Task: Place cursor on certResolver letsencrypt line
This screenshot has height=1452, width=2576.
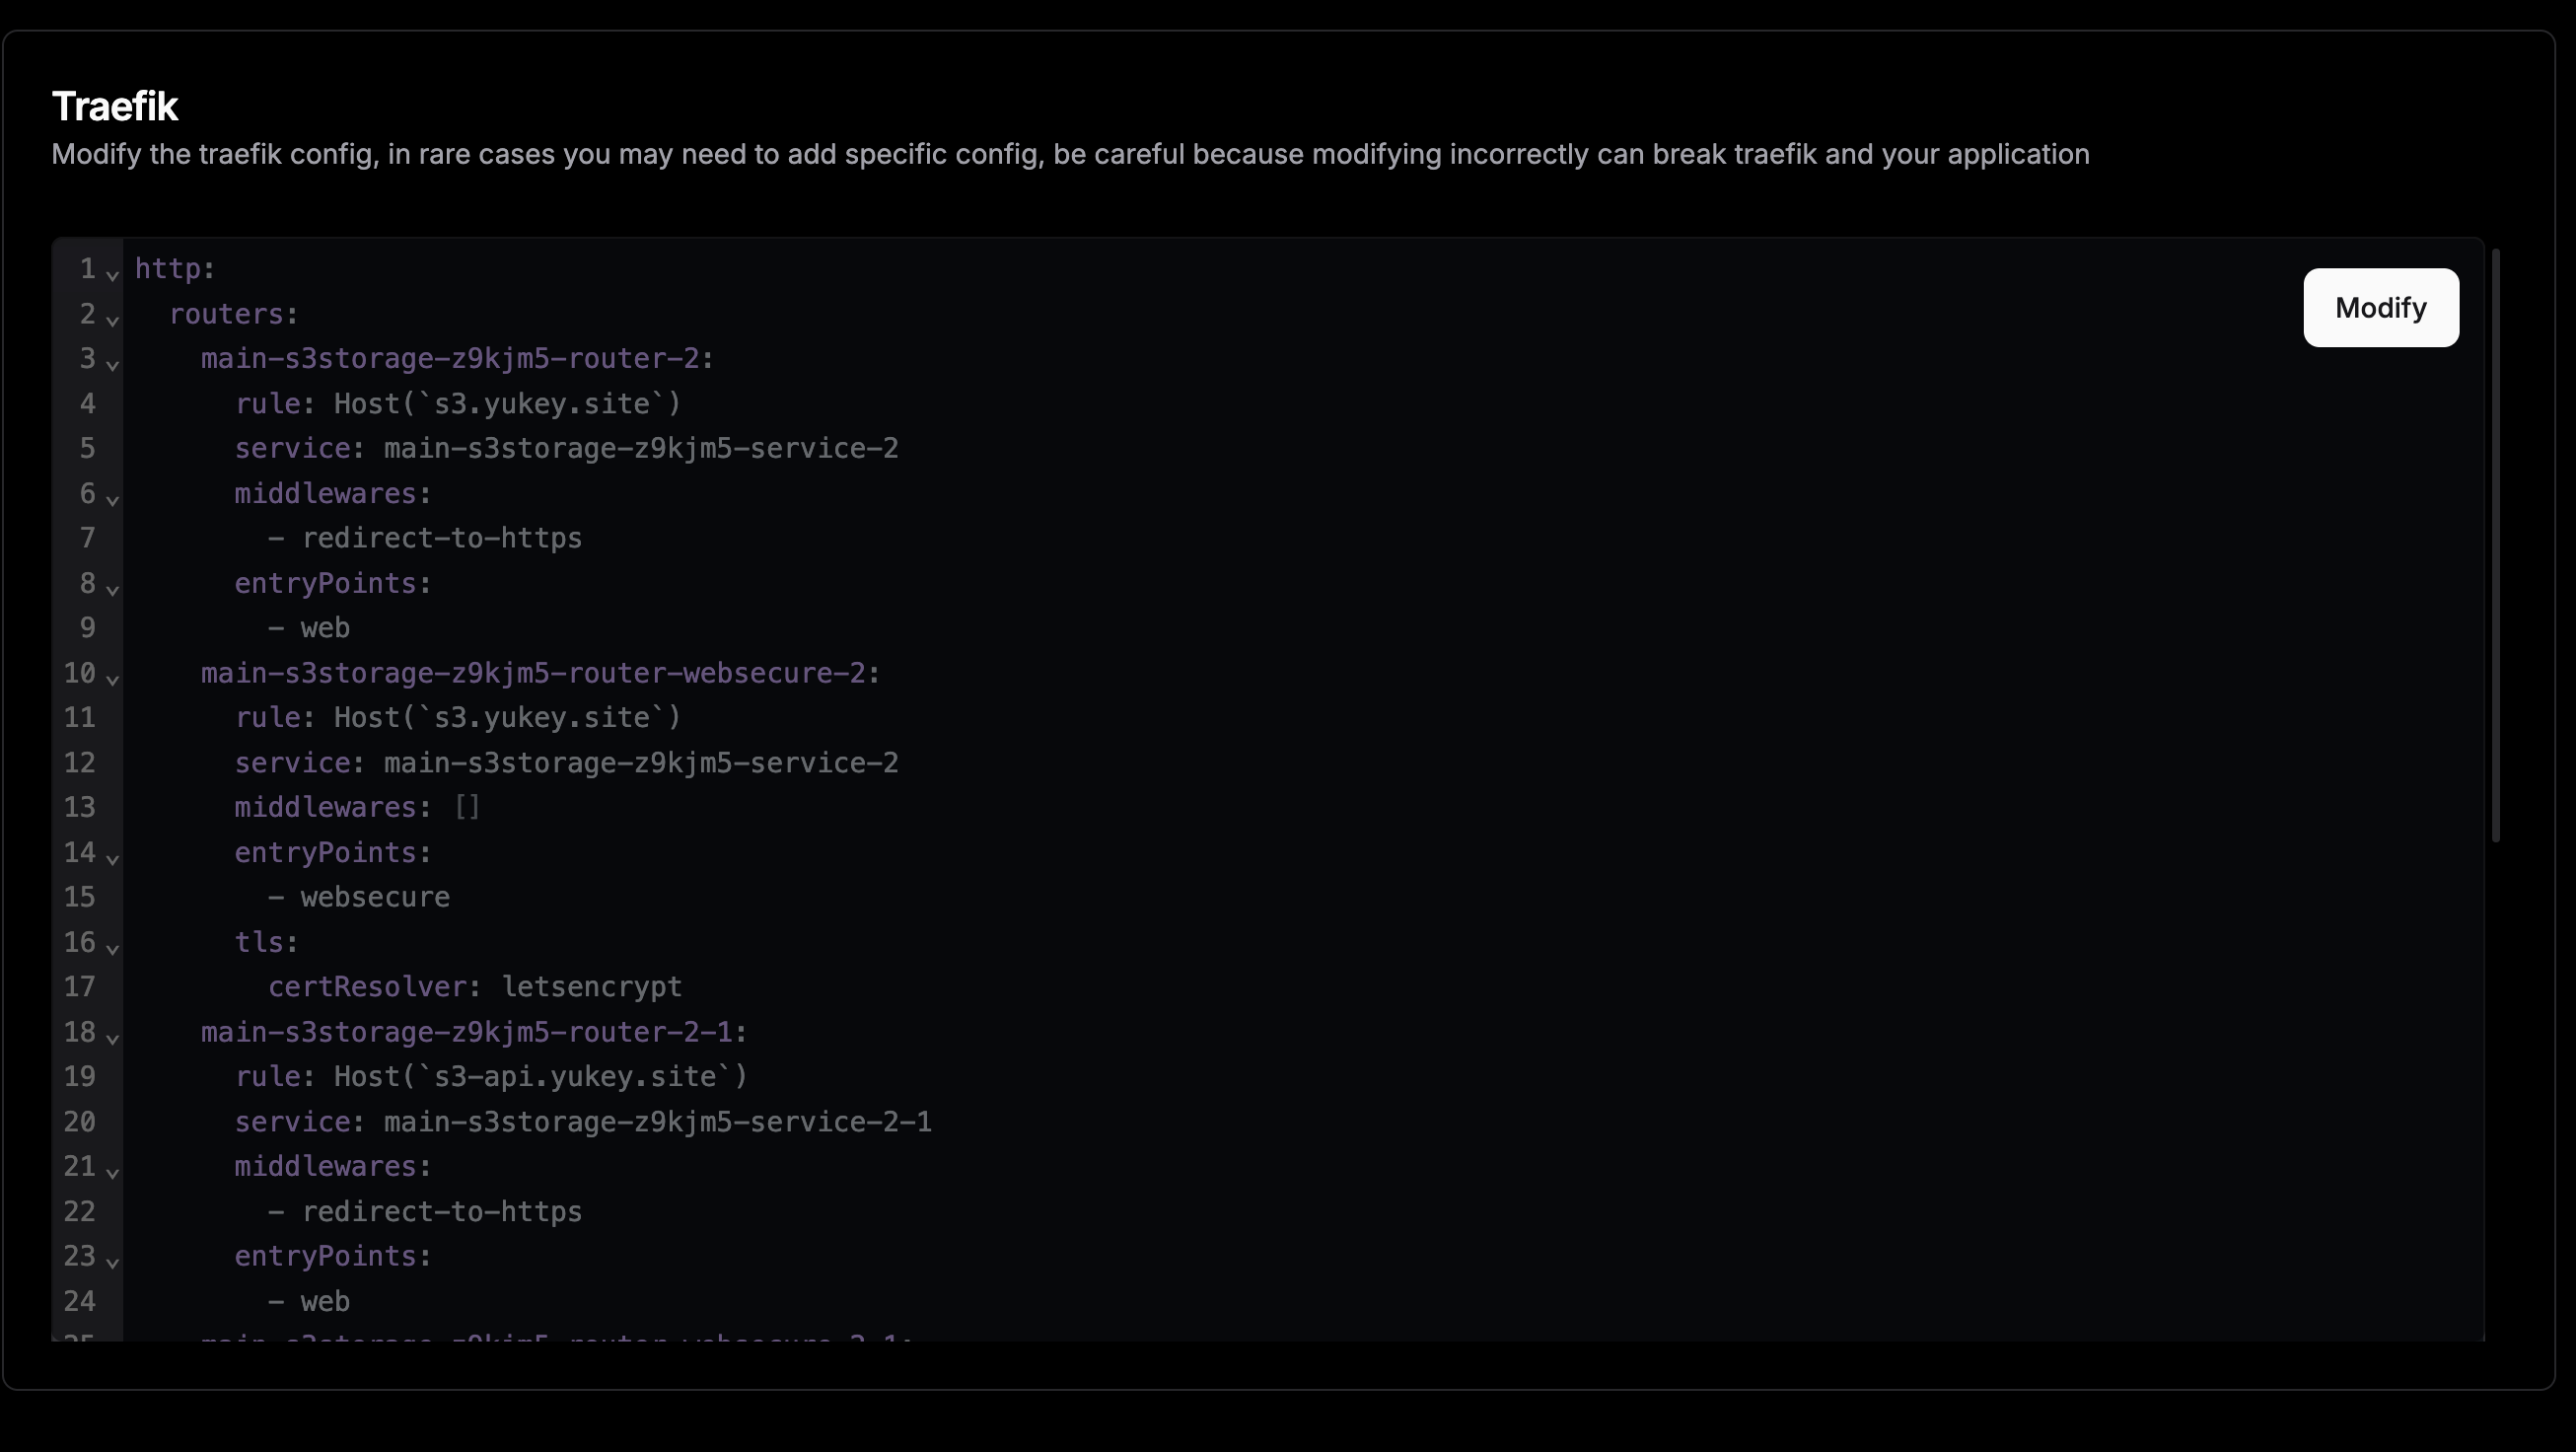Action: [474, 987]
